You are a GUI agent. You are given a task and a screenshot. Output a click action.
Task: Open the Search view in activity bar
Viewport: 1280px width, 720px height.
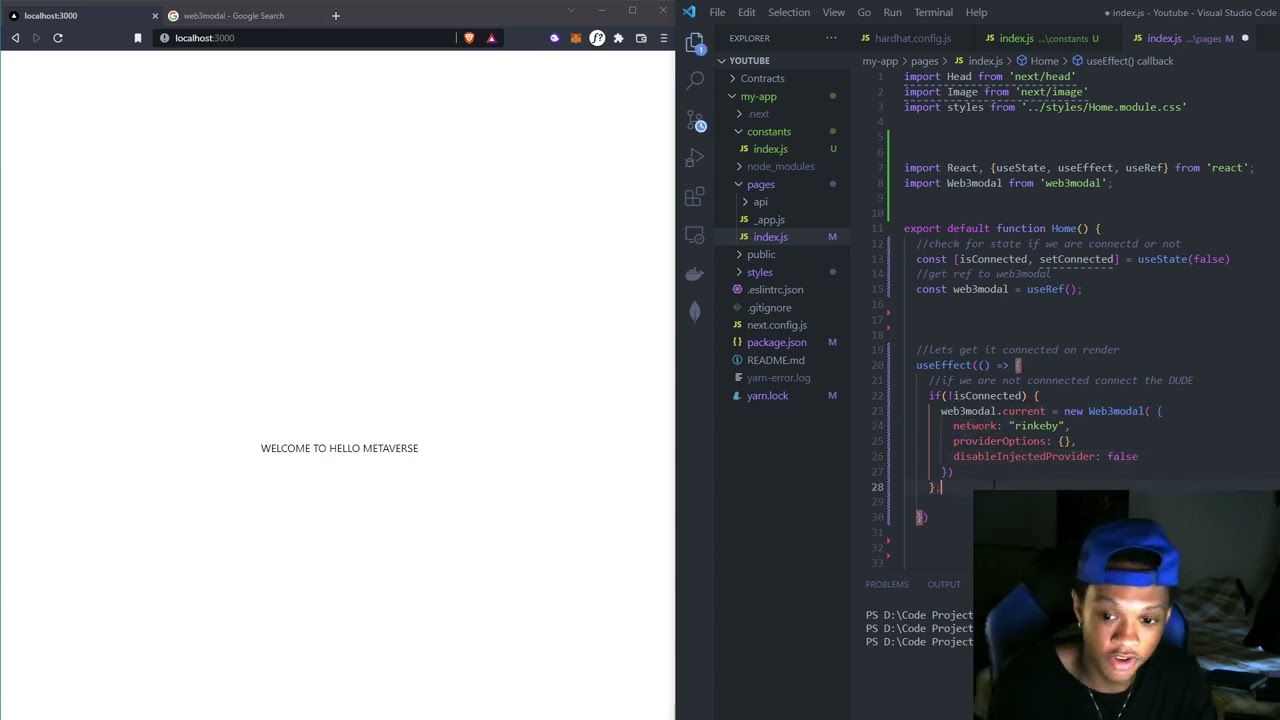pos(695,81)
